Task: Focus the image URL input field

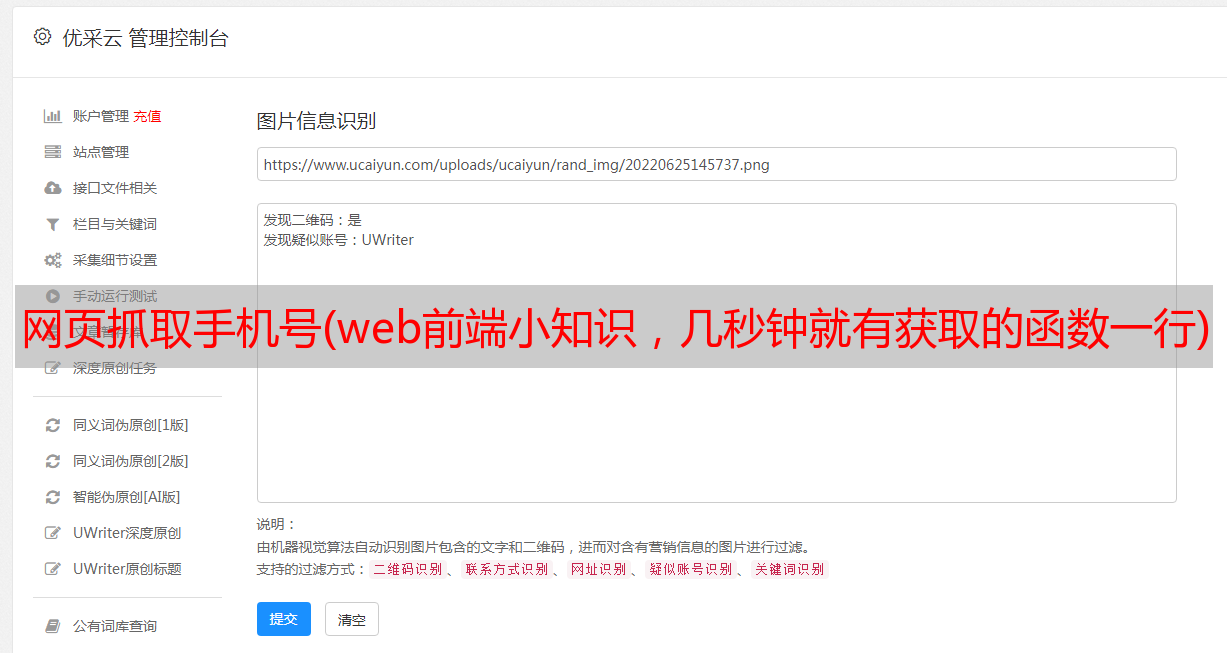Action: (716, 164)
